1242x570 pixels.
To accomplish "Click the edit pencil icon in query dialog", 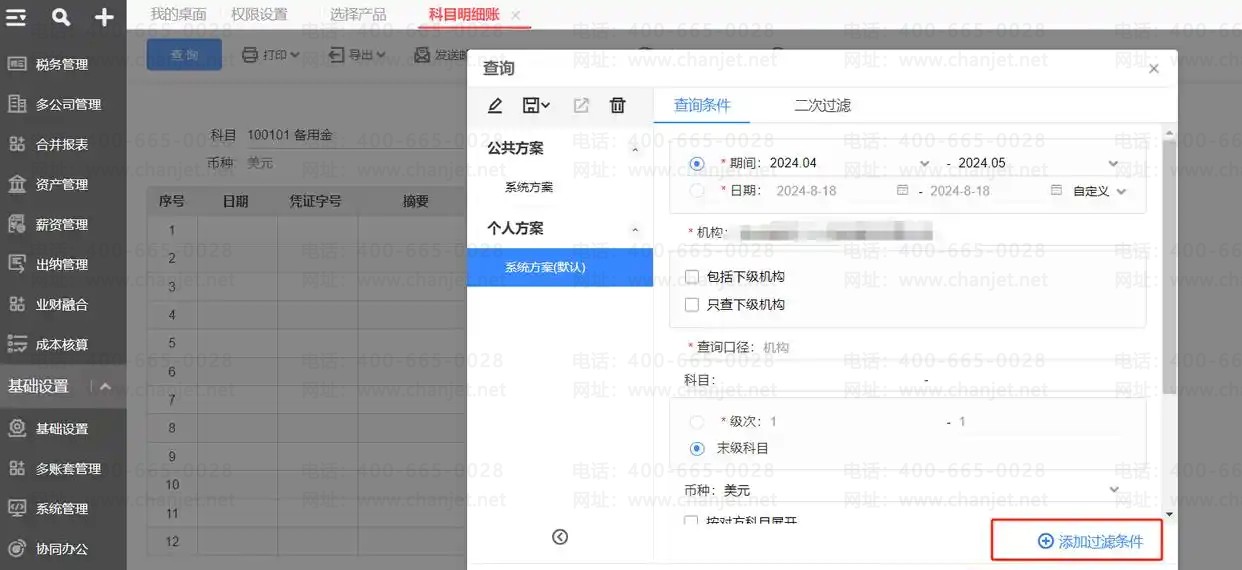I will 495,105.
